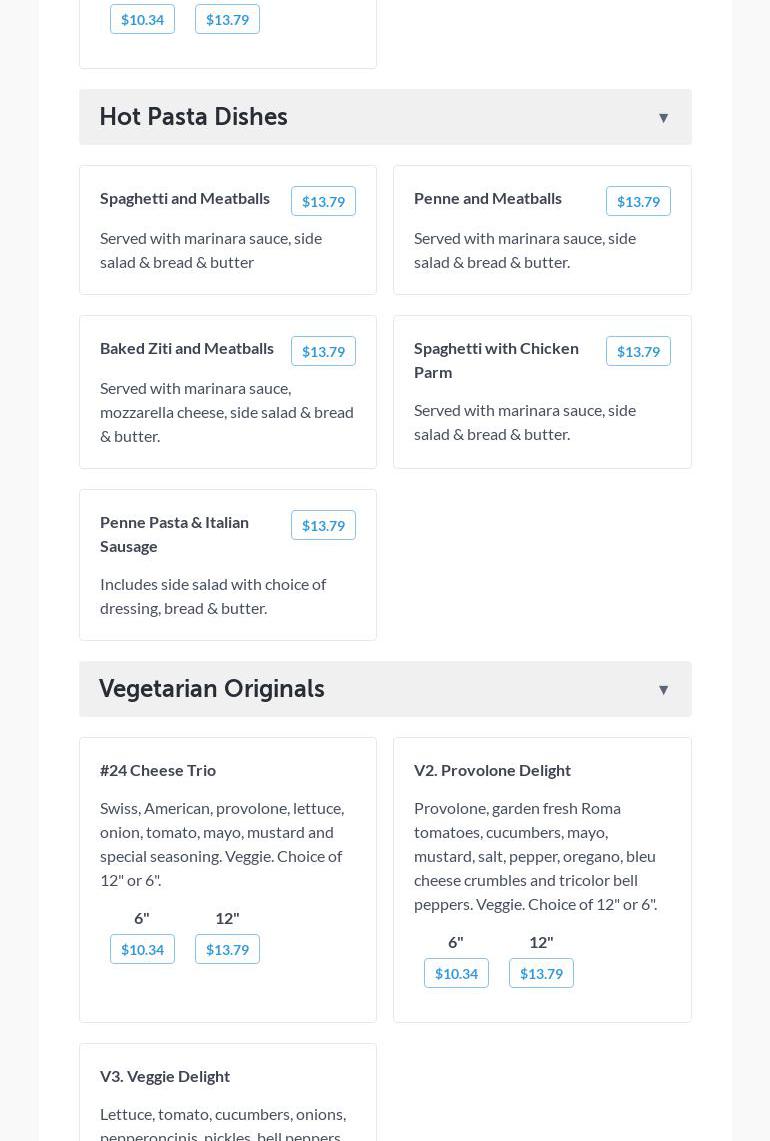Screen dimensions: 770x1141
Task: Open the Penne and Meatballs item title
Action: (x=488, y=198)
